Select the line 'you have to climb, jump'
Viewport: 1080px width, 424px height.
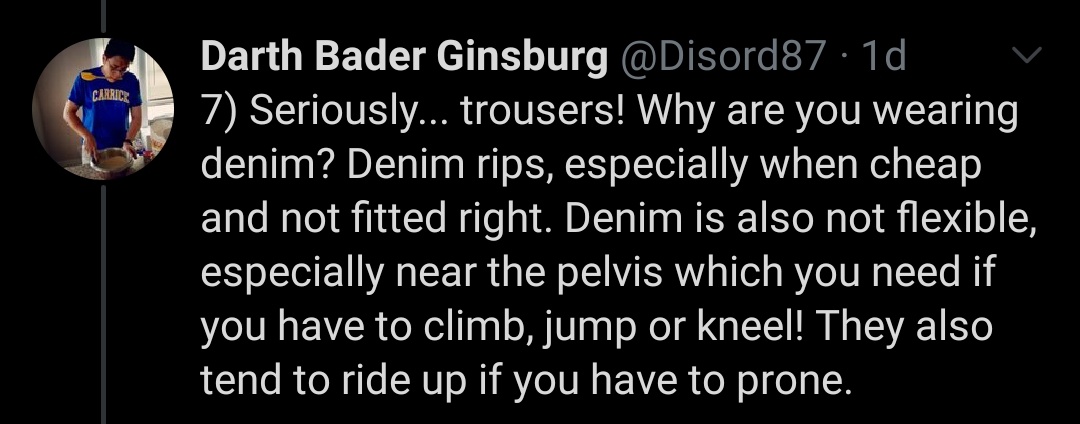pyautogui.click(x=596, y=326)
